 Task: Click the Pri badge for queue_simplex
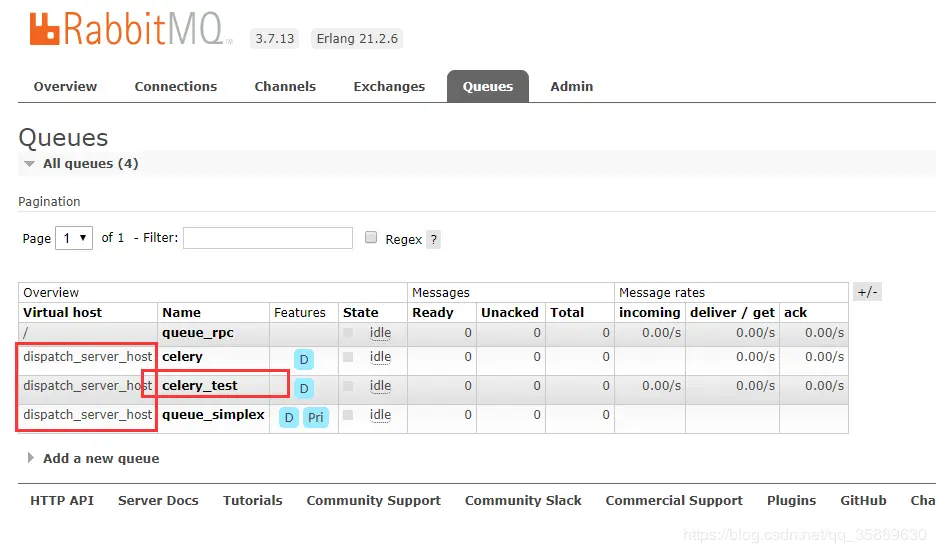tap(316, 417)
